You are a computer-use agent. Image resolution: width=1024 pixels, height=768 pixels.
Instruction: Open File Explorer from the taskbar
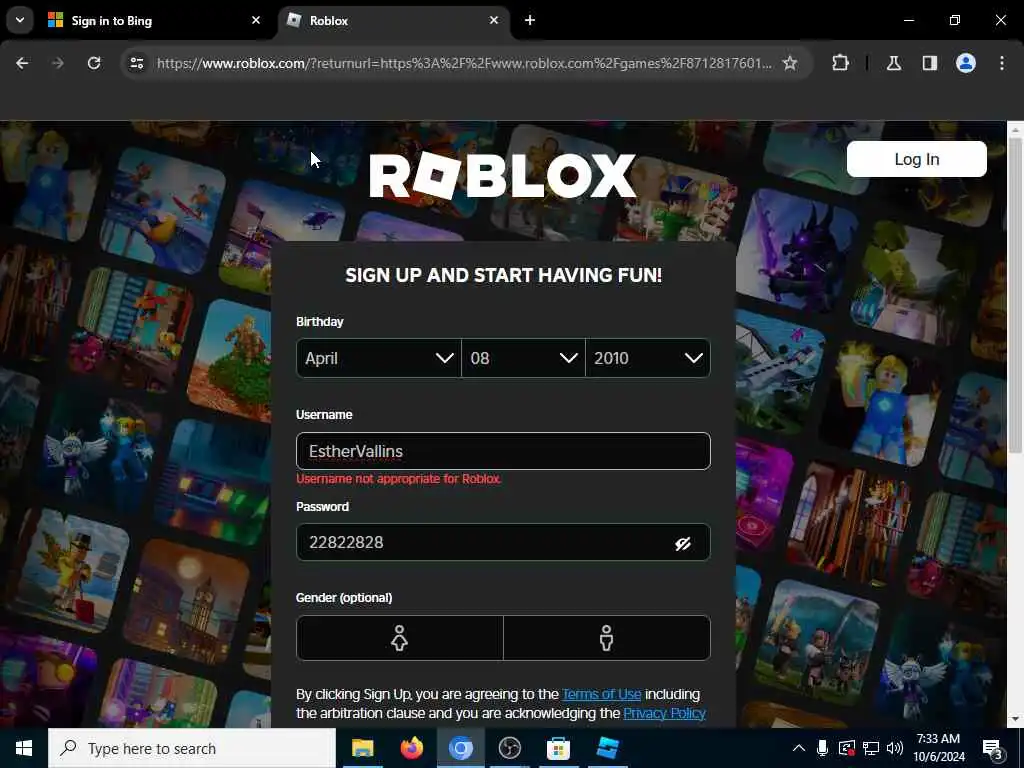[x=362, y=748]
